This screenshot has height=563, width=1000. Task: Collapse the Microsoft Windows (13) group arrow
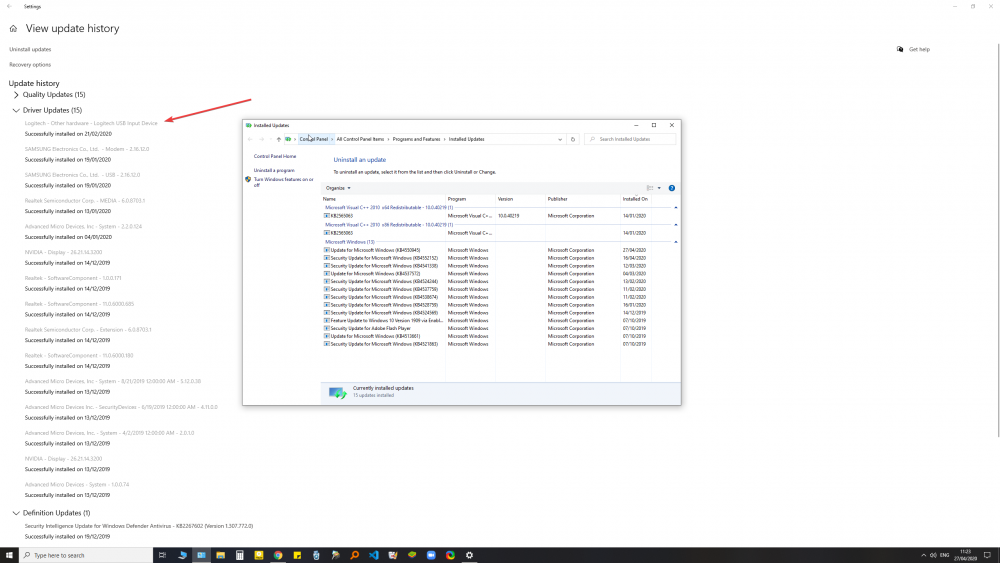675,242
